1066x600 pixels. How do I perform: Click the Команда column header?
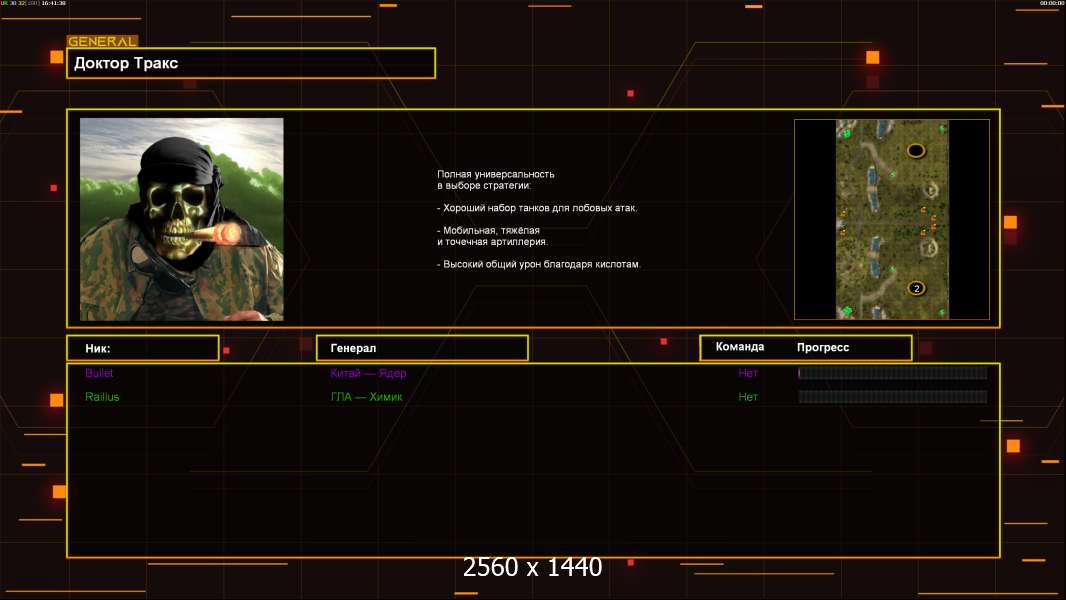(x=740, y=347)
